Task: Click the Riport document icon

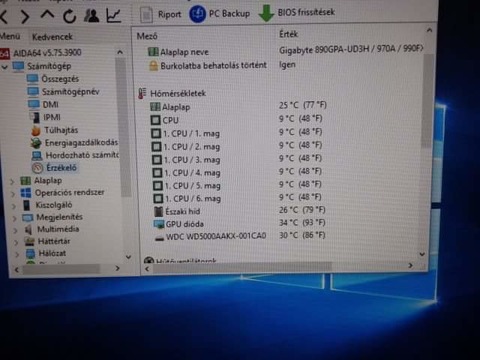Action: 146,15
